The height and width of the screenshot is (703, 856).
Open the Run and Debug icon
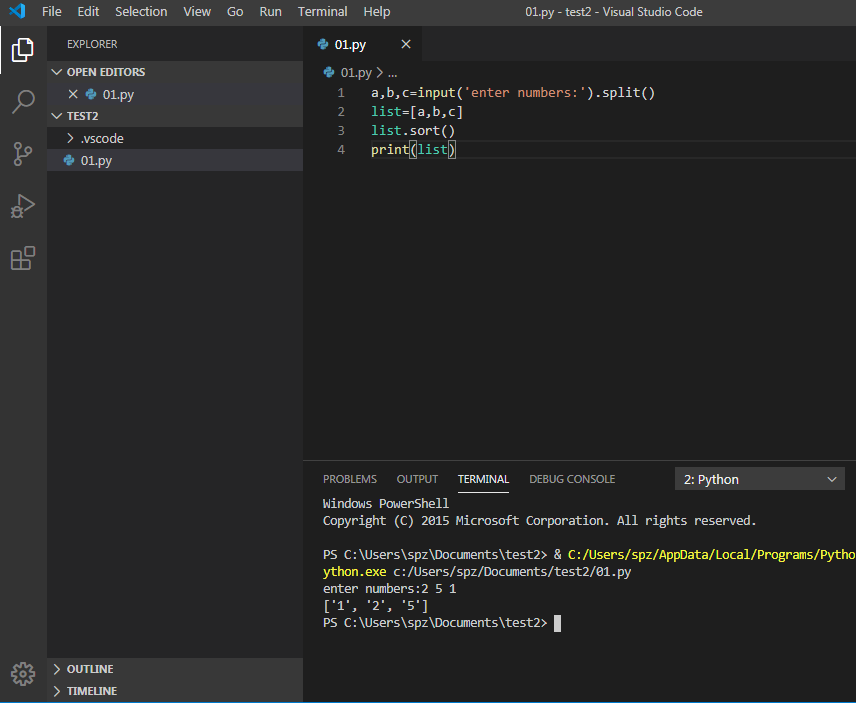click(23, 206)
